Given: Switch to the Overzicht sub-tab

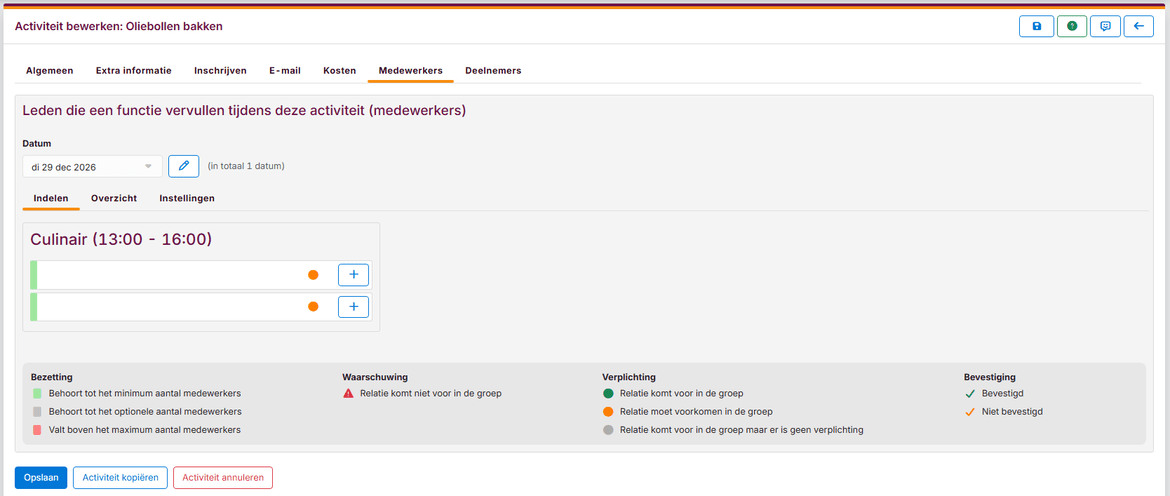Looking at the screenshot, I should click(113, 199).
